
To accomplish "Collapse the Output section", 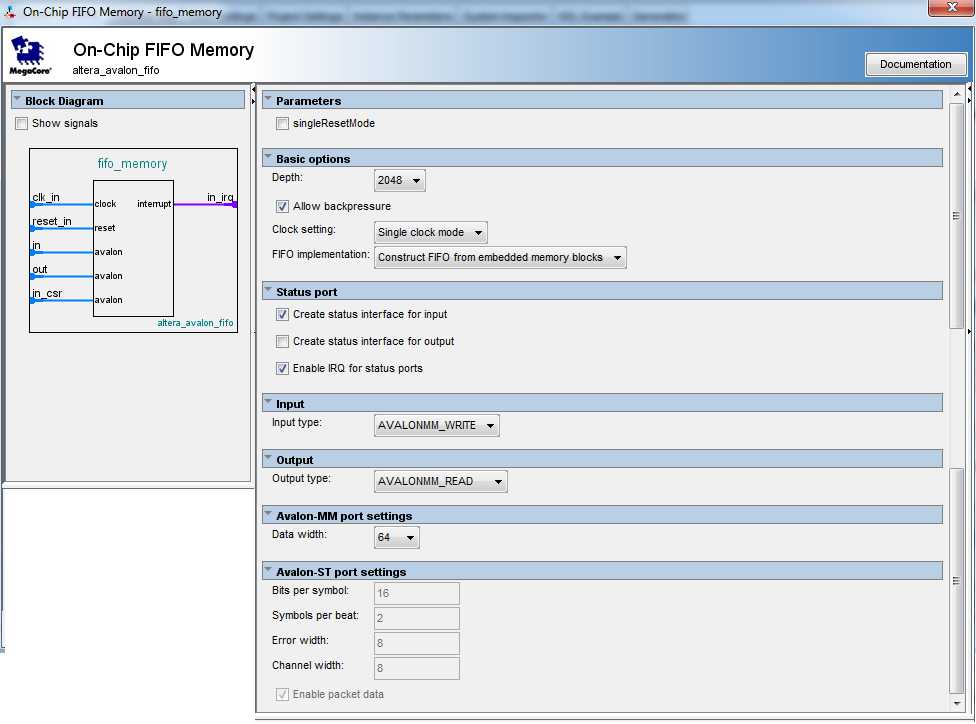I will coord(268,459).
